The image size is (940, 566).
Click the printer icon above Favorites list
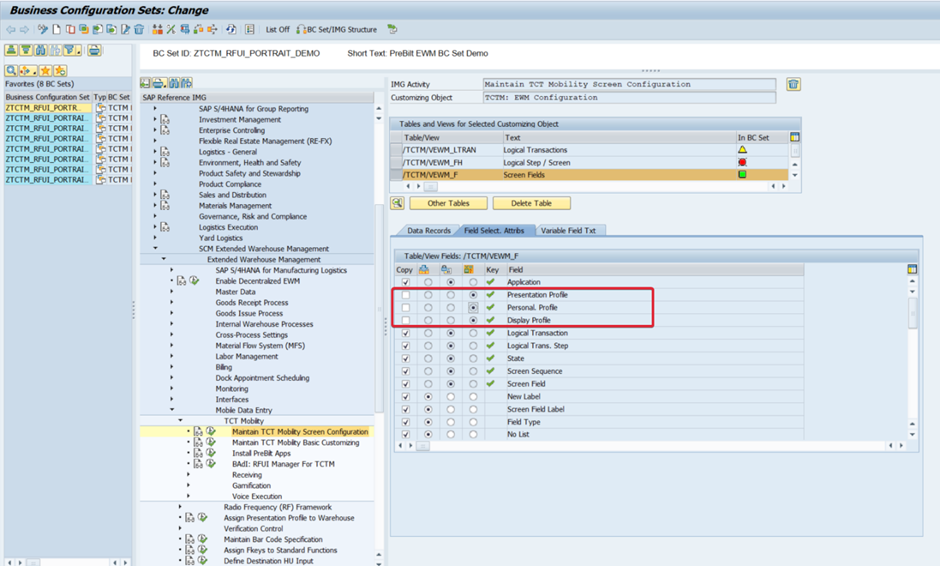pos(94,50)
